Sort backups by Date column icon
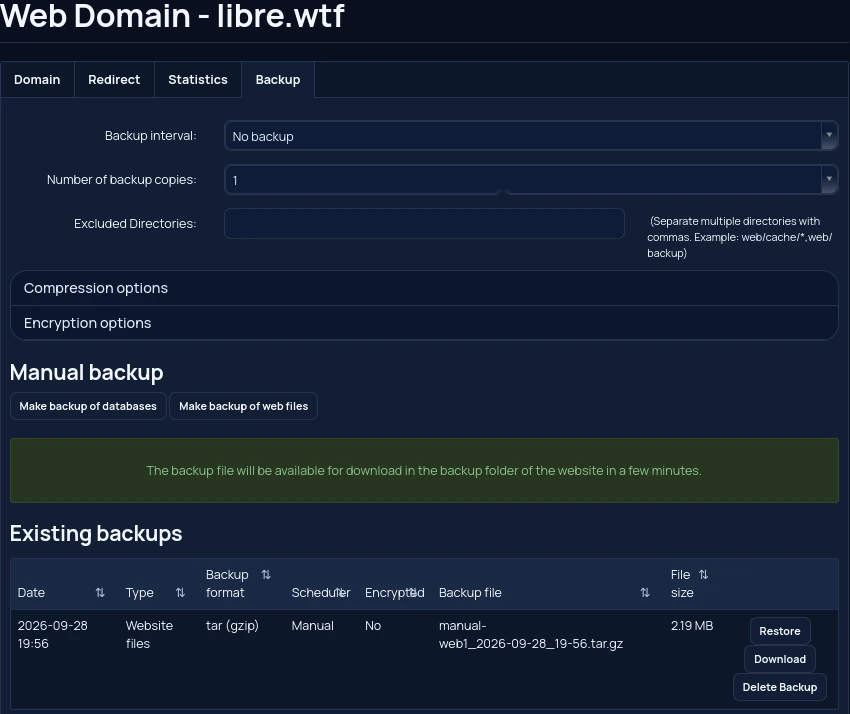The image size is (850, 714). [x=100, y=593]
